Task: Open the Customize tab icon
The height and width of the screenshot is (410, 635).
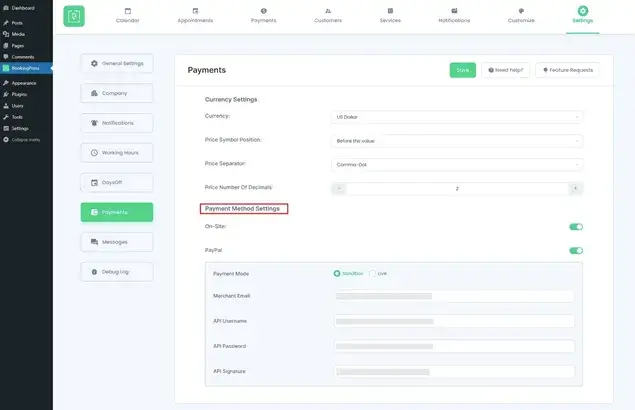Action: tap(521, 11)
